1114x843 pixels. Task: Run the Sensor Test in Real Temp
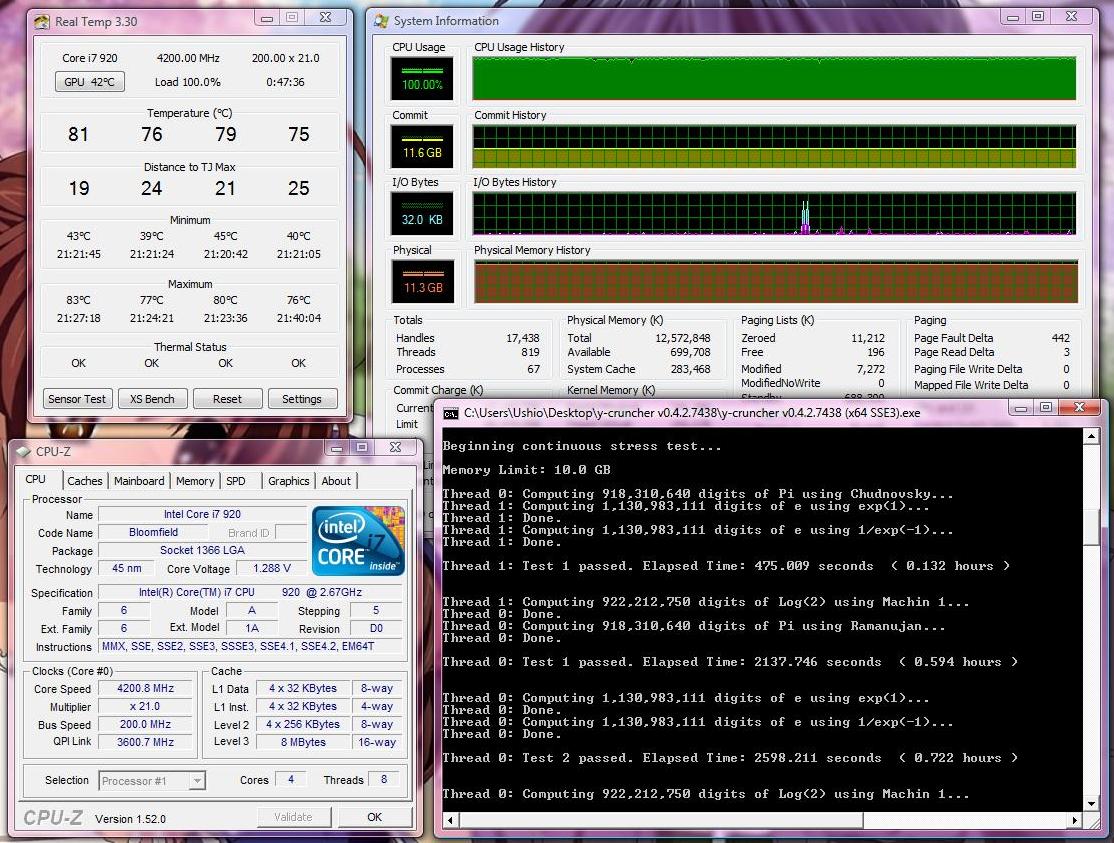(x=77, y=399)
